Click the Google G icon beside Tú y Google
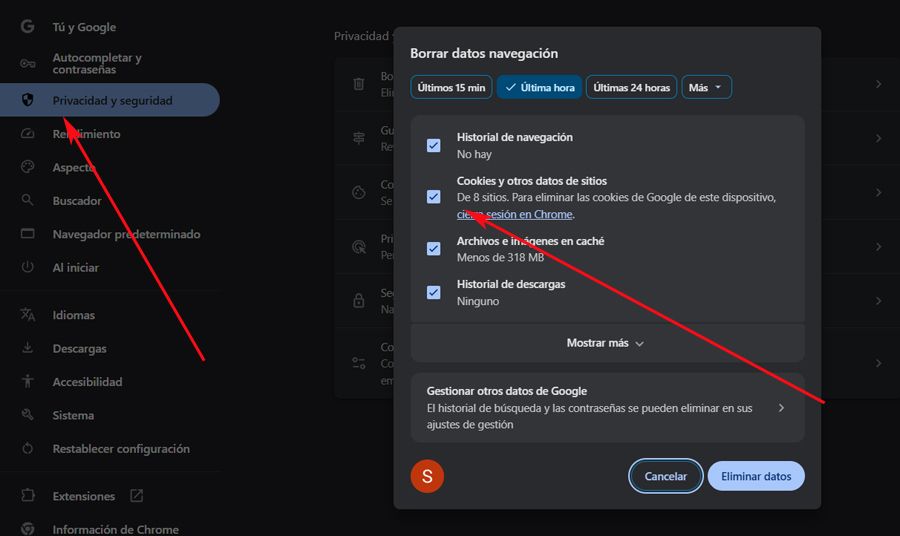The width and height of the screenshot is (900, 536). (x=27, y=26)
